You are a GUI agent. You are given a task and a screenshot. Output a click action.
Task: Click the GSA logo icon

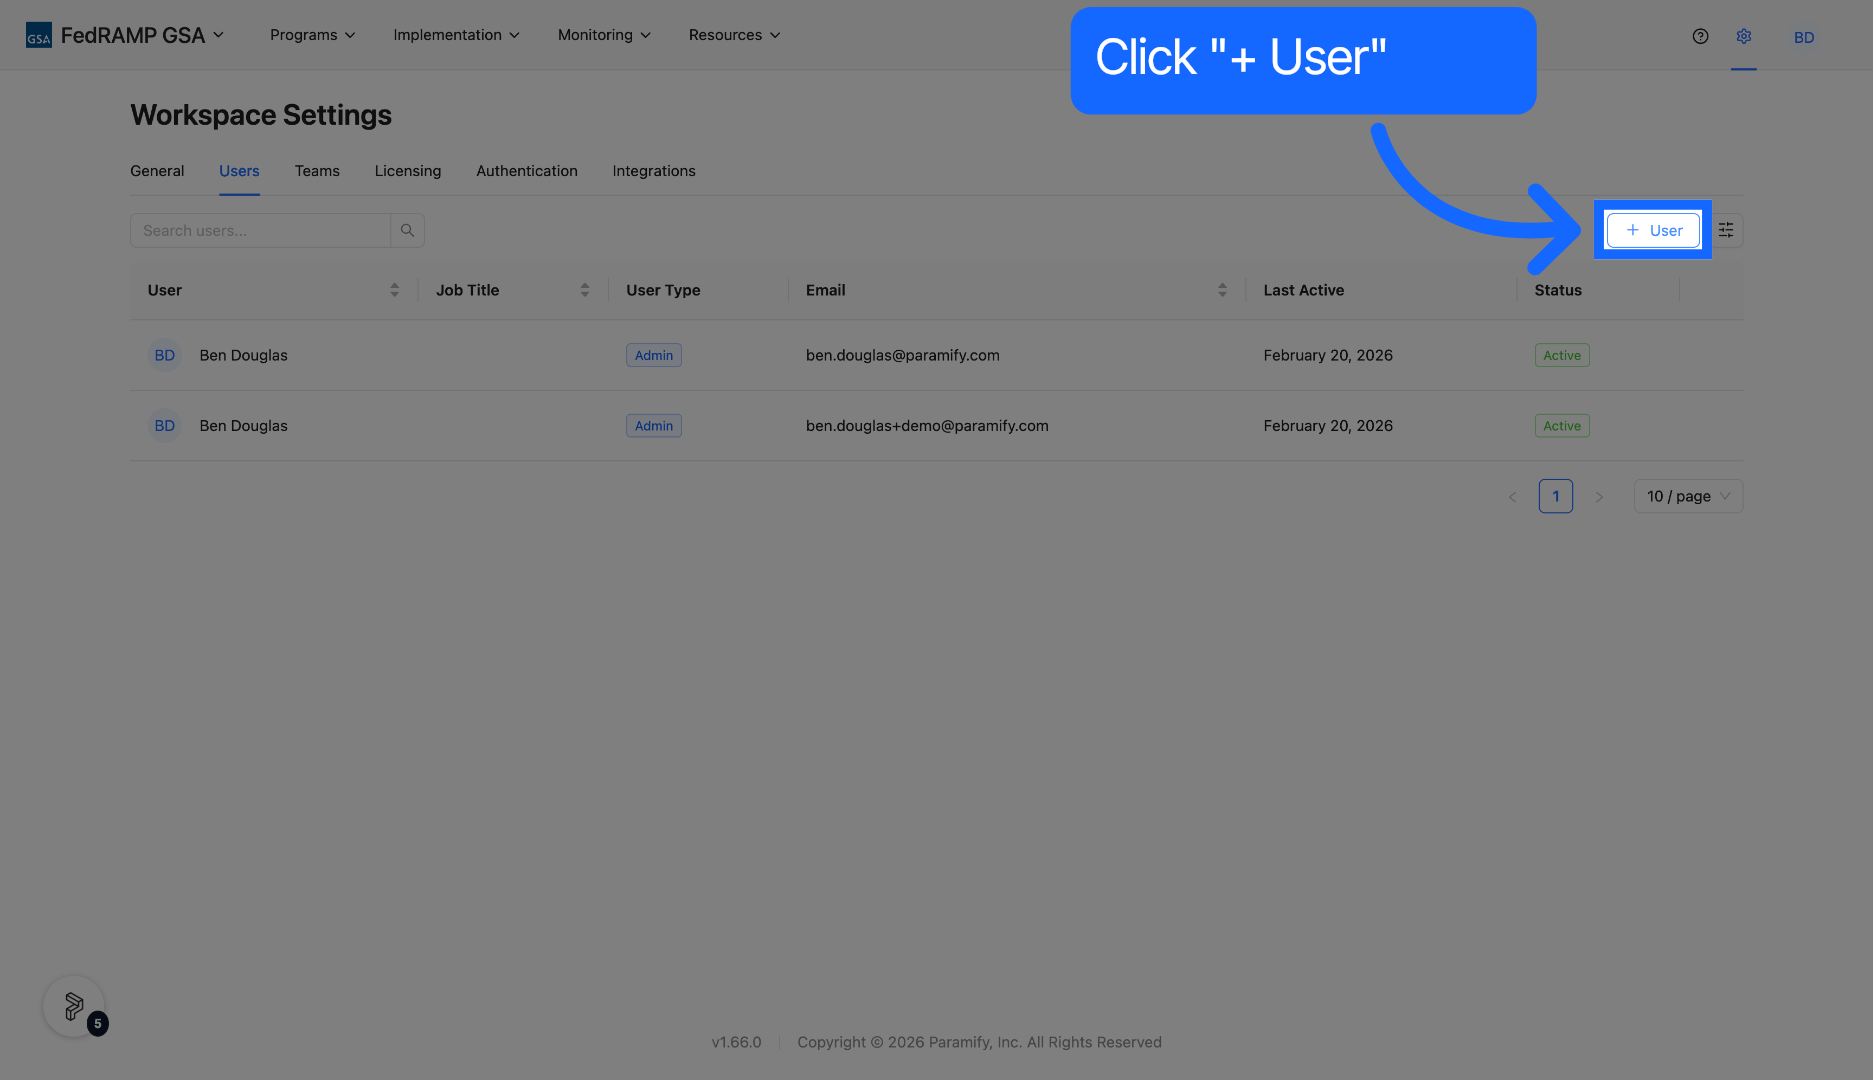pyautogui.click(x=38, y=36)
